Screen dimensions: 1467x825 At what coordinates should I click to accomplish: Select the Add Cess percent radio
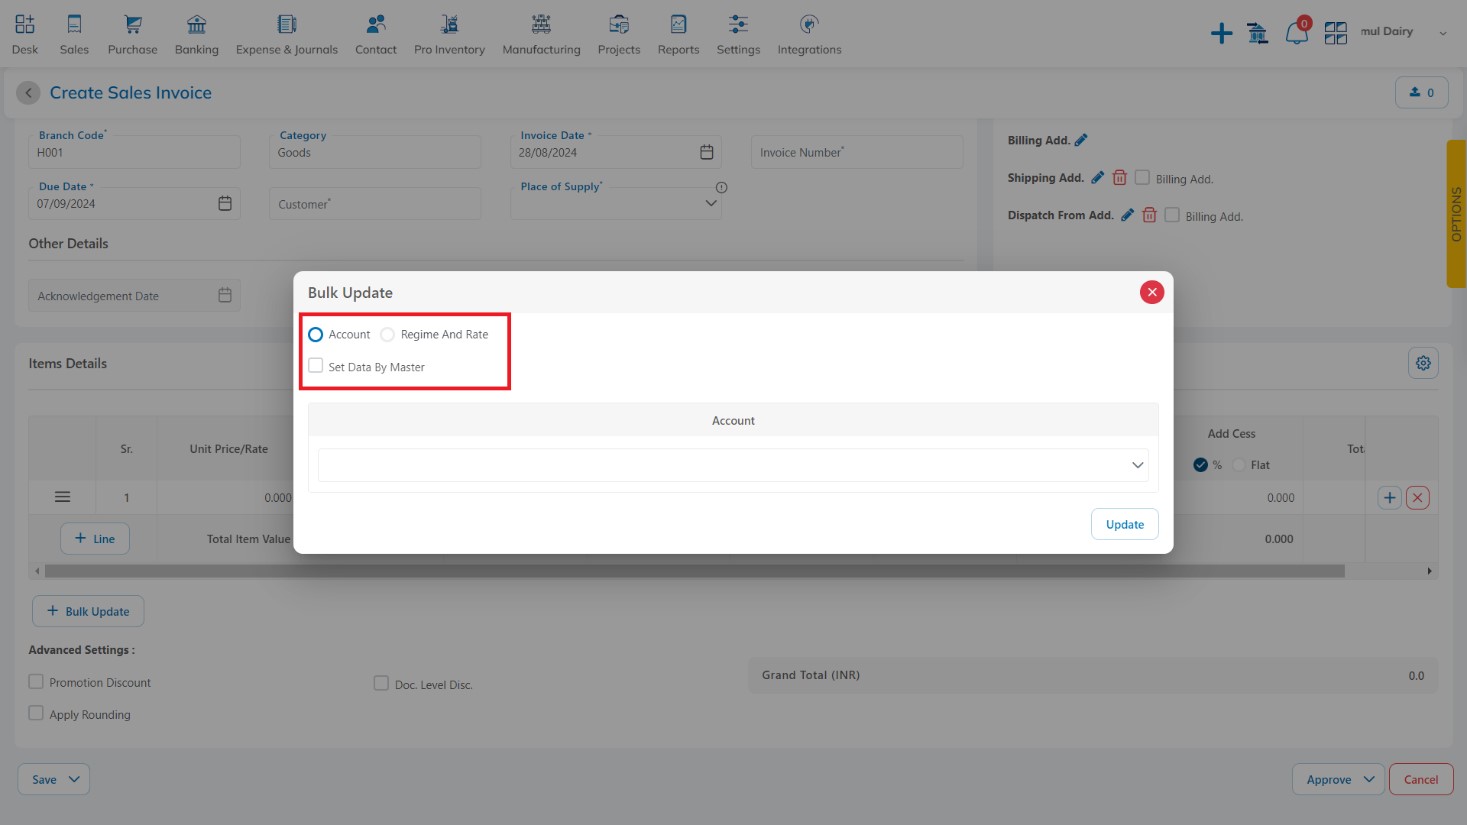pyautogui.click(x=1200, y=465)
